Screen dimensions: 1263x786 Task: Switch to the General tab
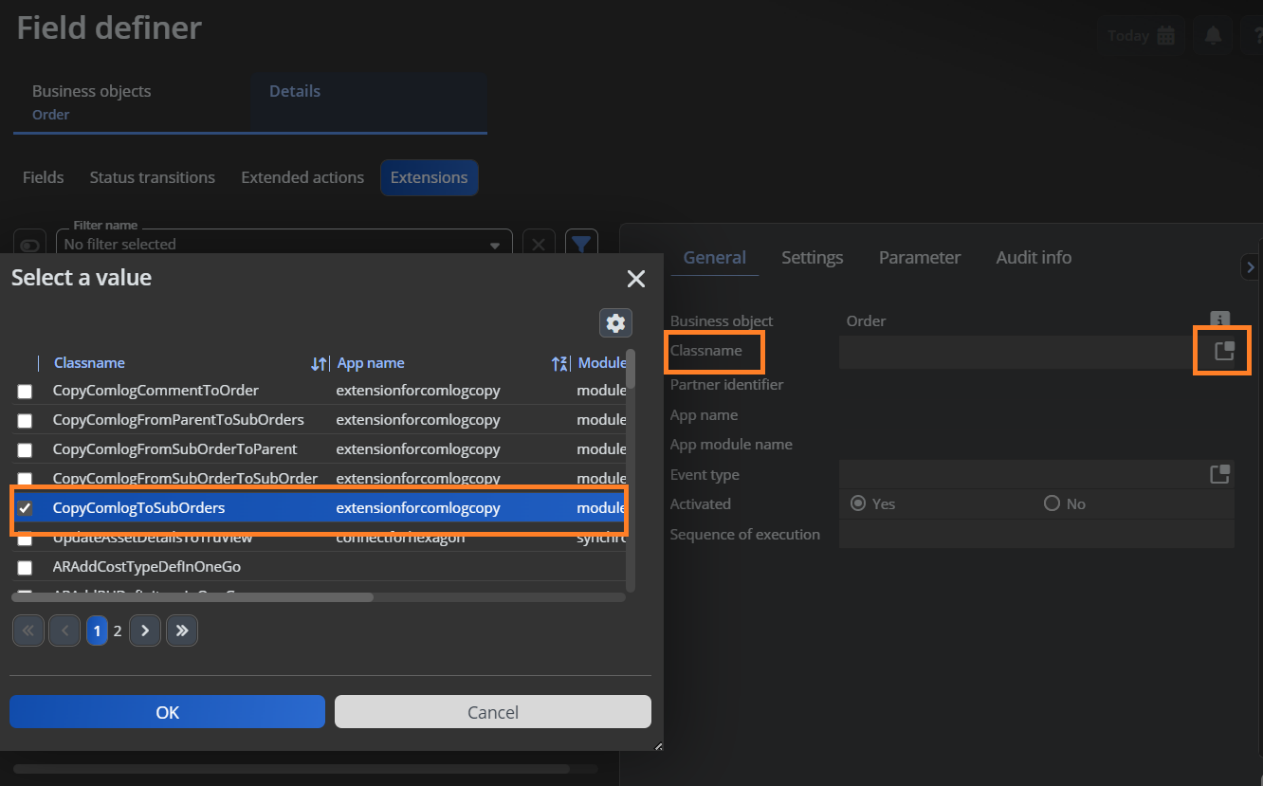point(714,257)
